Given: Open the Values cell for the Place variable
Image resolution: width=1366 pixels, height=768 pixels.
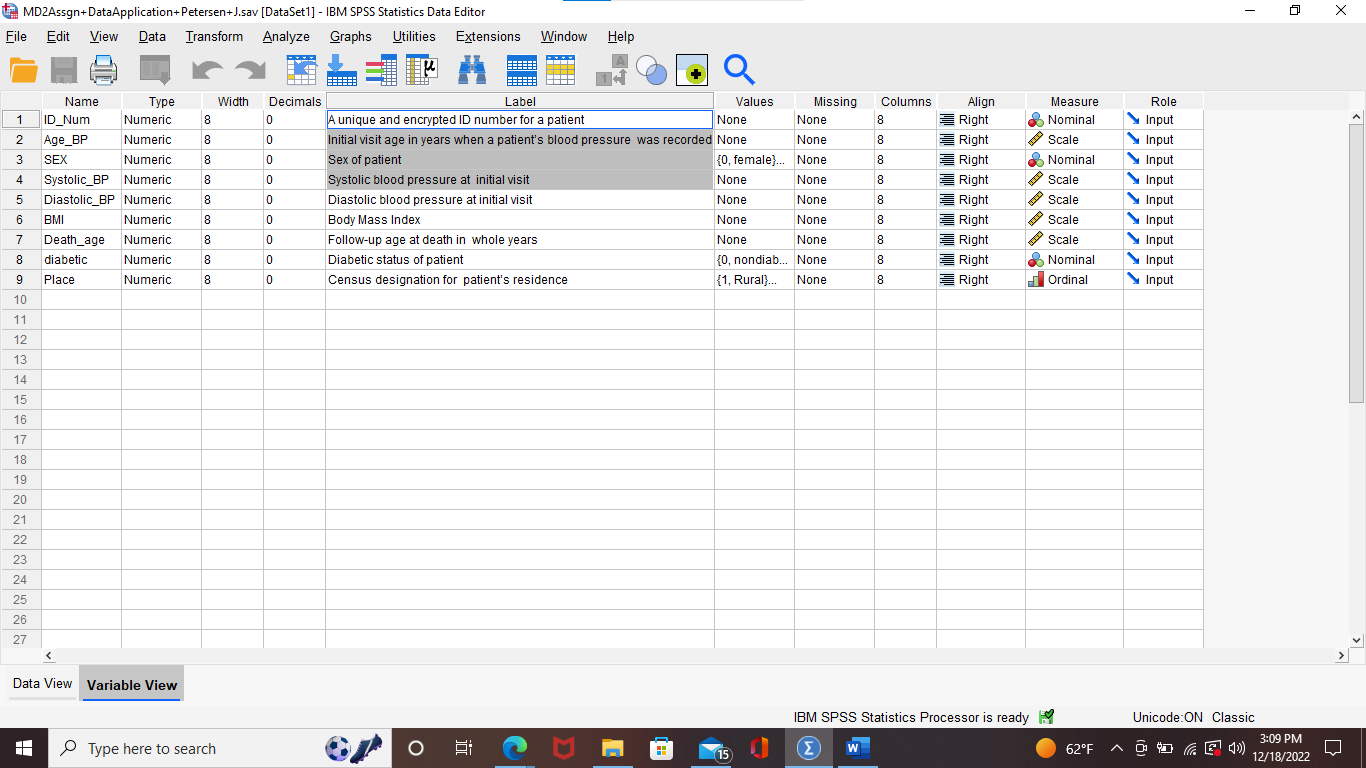Looking at the screenshot, I should click(752, 279).
